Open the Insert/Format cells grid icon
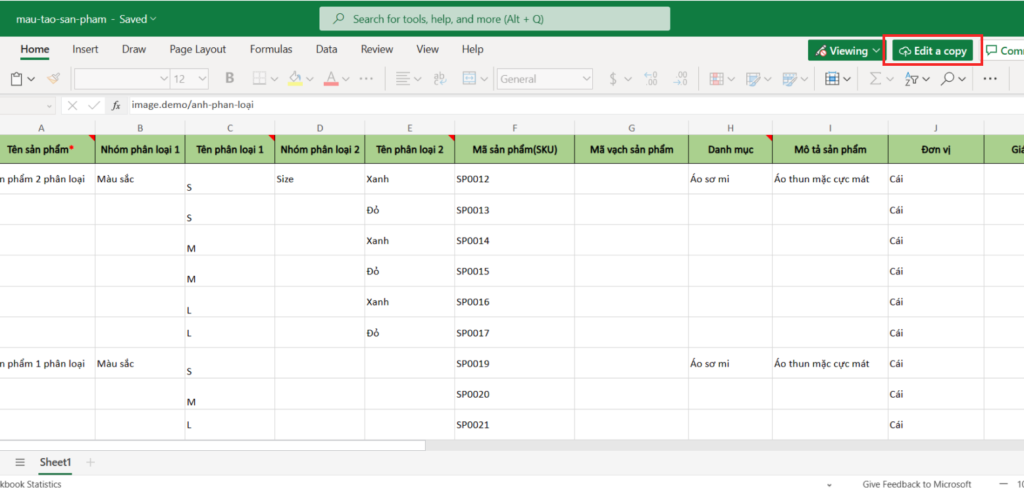 coord(832,79)
